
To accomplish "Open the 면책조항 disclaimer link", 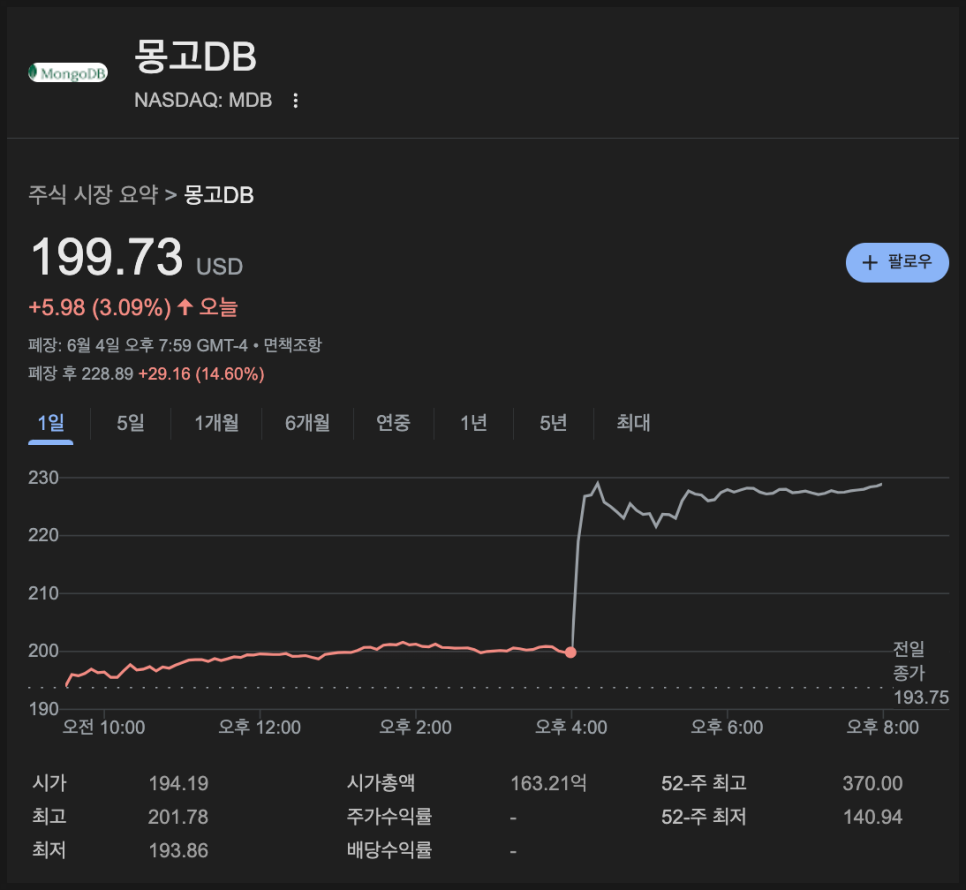I will [293, 345].
